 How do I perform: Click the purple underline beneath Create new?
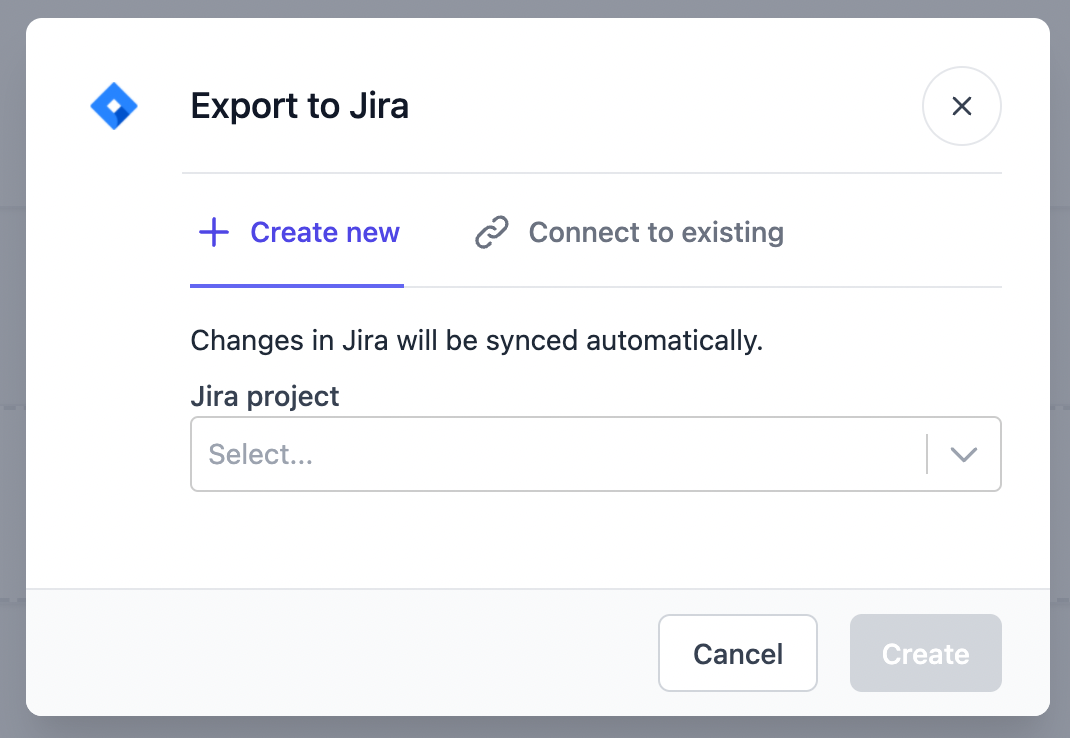tap(297, 285)
